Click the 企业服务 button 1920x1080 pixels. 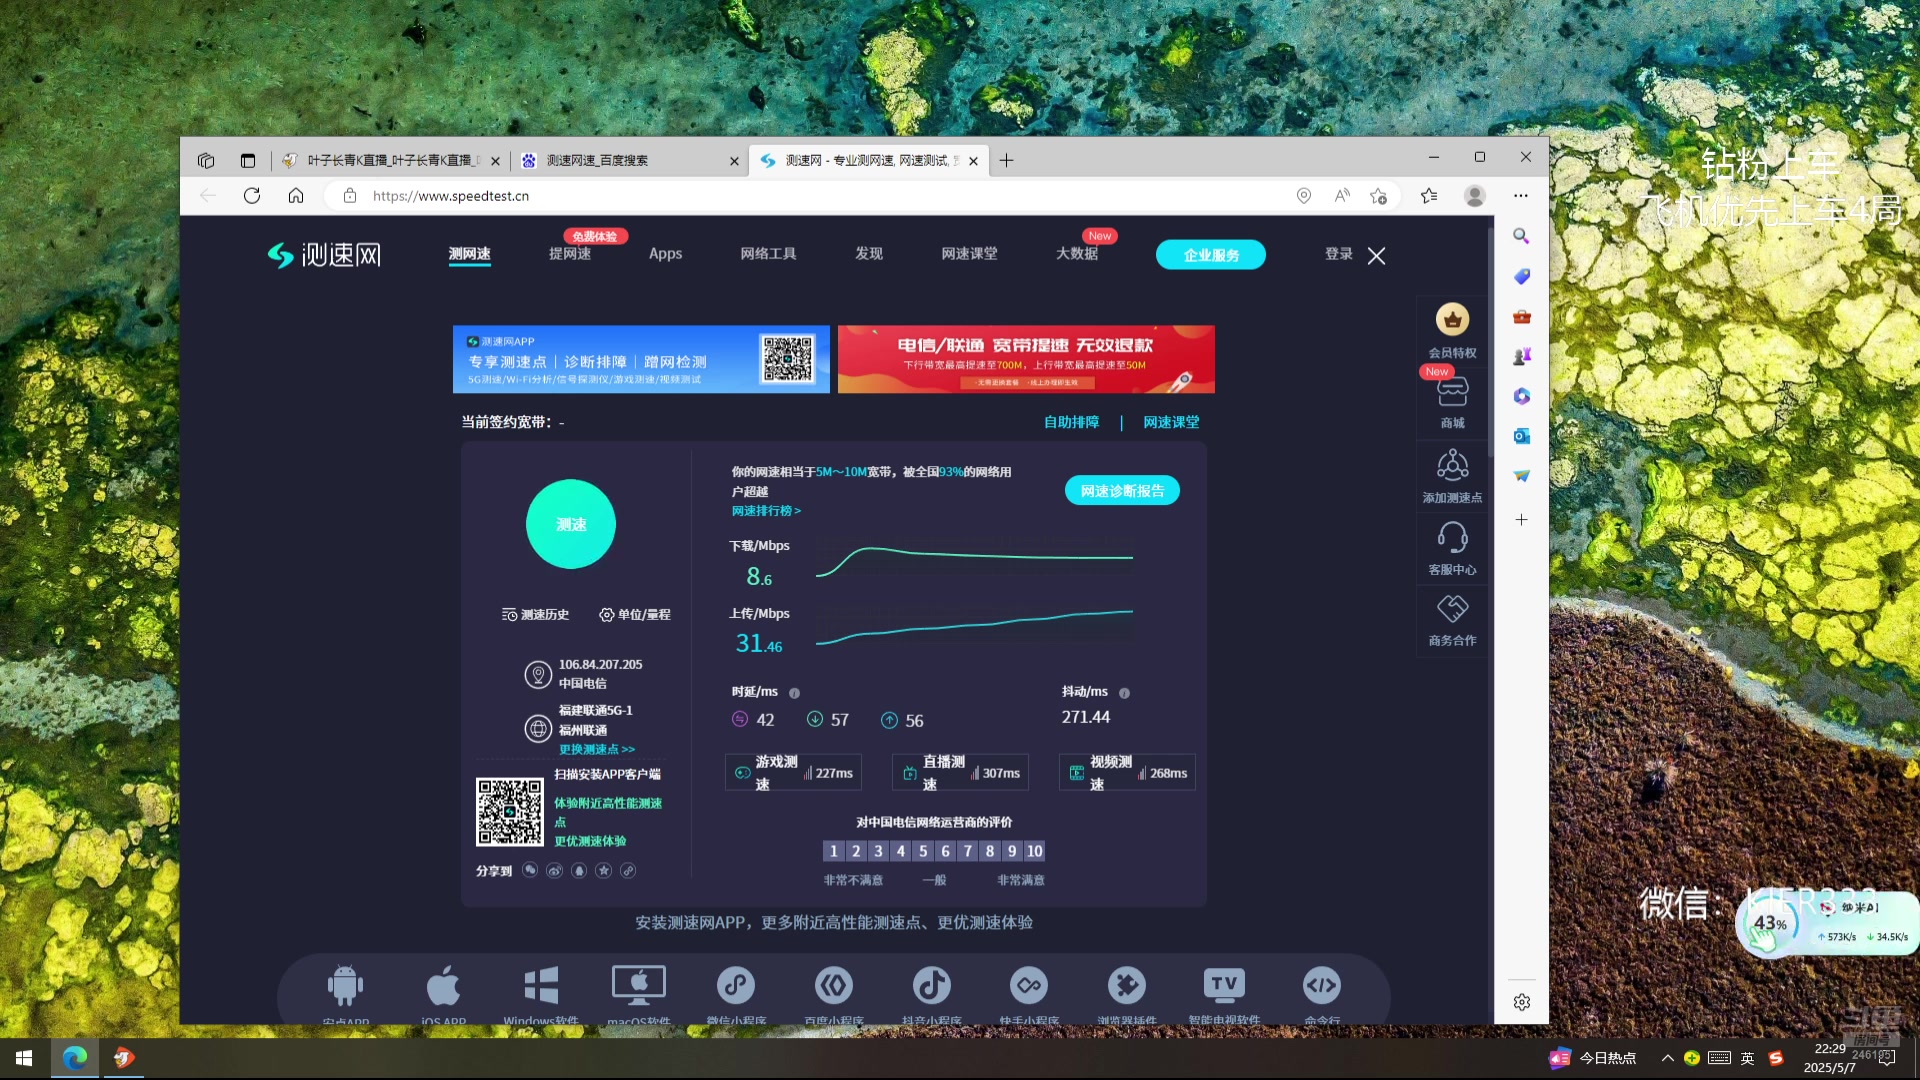[x=1211, y=255]
